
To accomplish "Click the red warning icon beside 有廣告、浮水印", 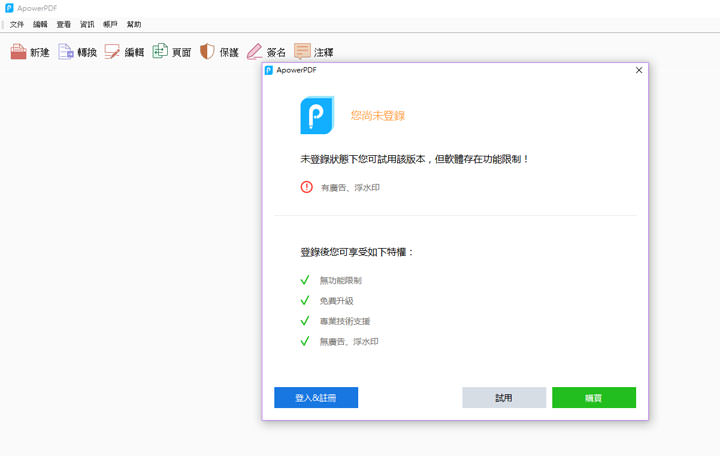I will 307,187.
